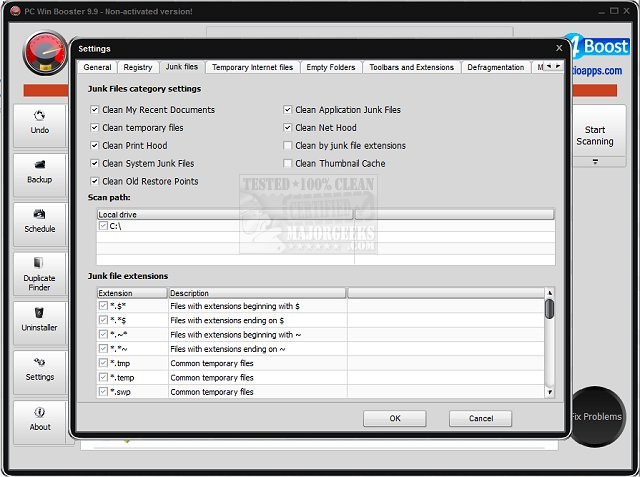The width and height of the screenshot is (640, 477).
Task: Select the *.*~ extension row
Action: pos(321,348)
